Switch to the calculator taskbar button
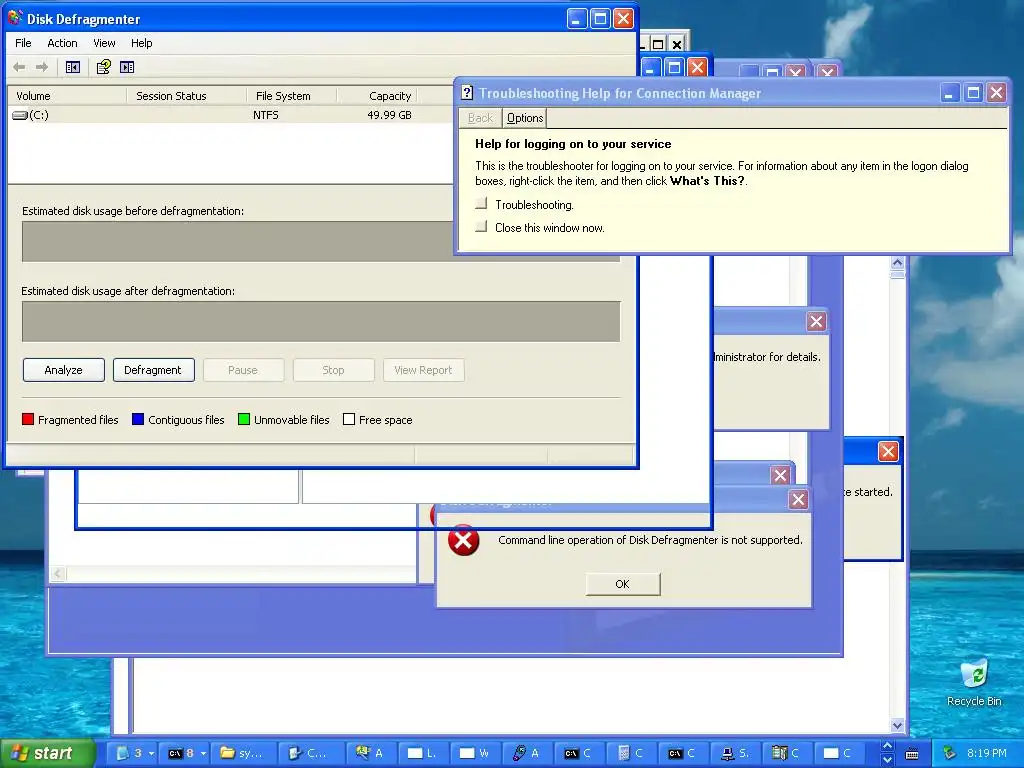The image size is (1024, 768). (632, 753)
